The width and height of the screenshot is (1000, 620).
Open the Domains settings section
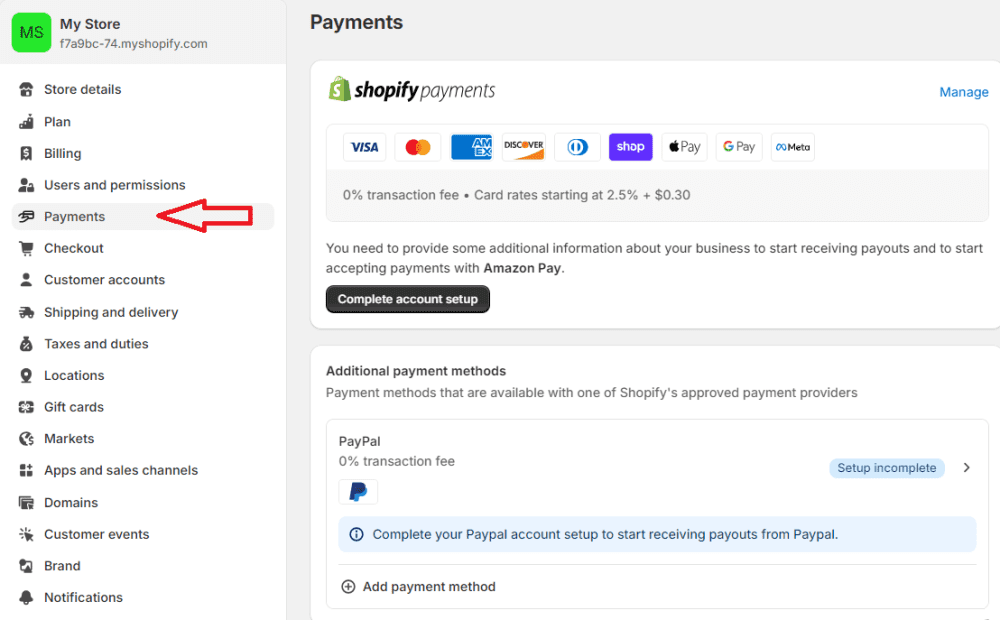click(x=68, y=502)
